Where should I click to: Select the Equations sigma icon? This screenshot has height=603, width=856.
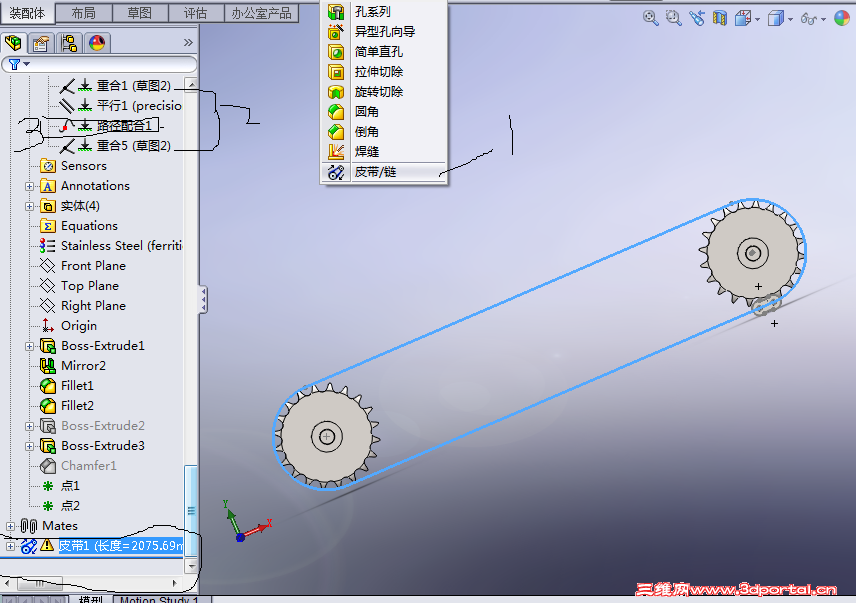pyautogui.click(x=47, y=226)
